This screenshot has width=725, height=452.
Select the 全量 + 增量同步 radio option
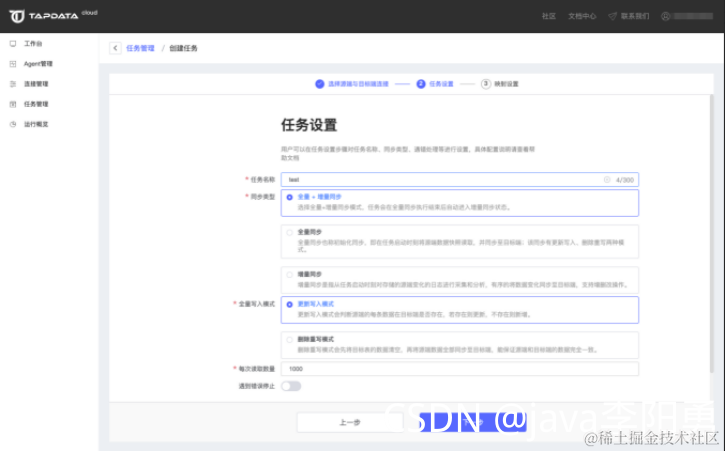pos(289,197)
